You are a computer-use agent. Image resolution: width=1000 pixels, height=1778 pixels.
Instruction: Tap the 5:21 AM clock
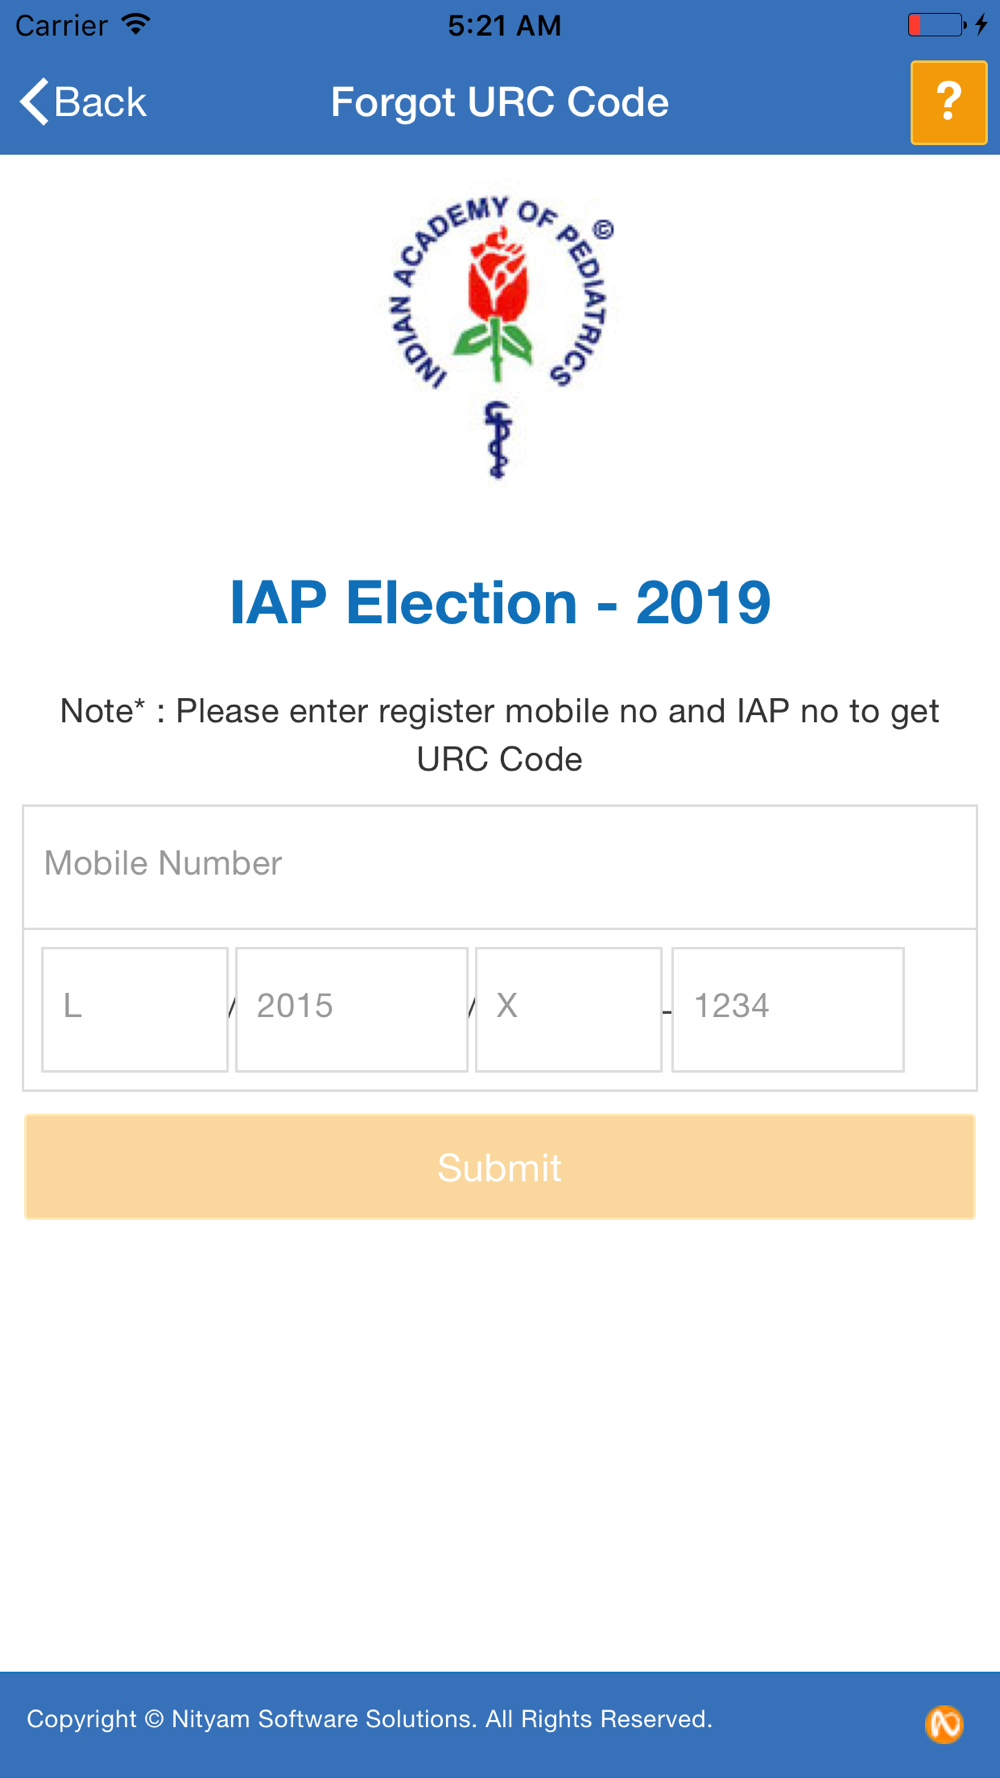[504, 25]
